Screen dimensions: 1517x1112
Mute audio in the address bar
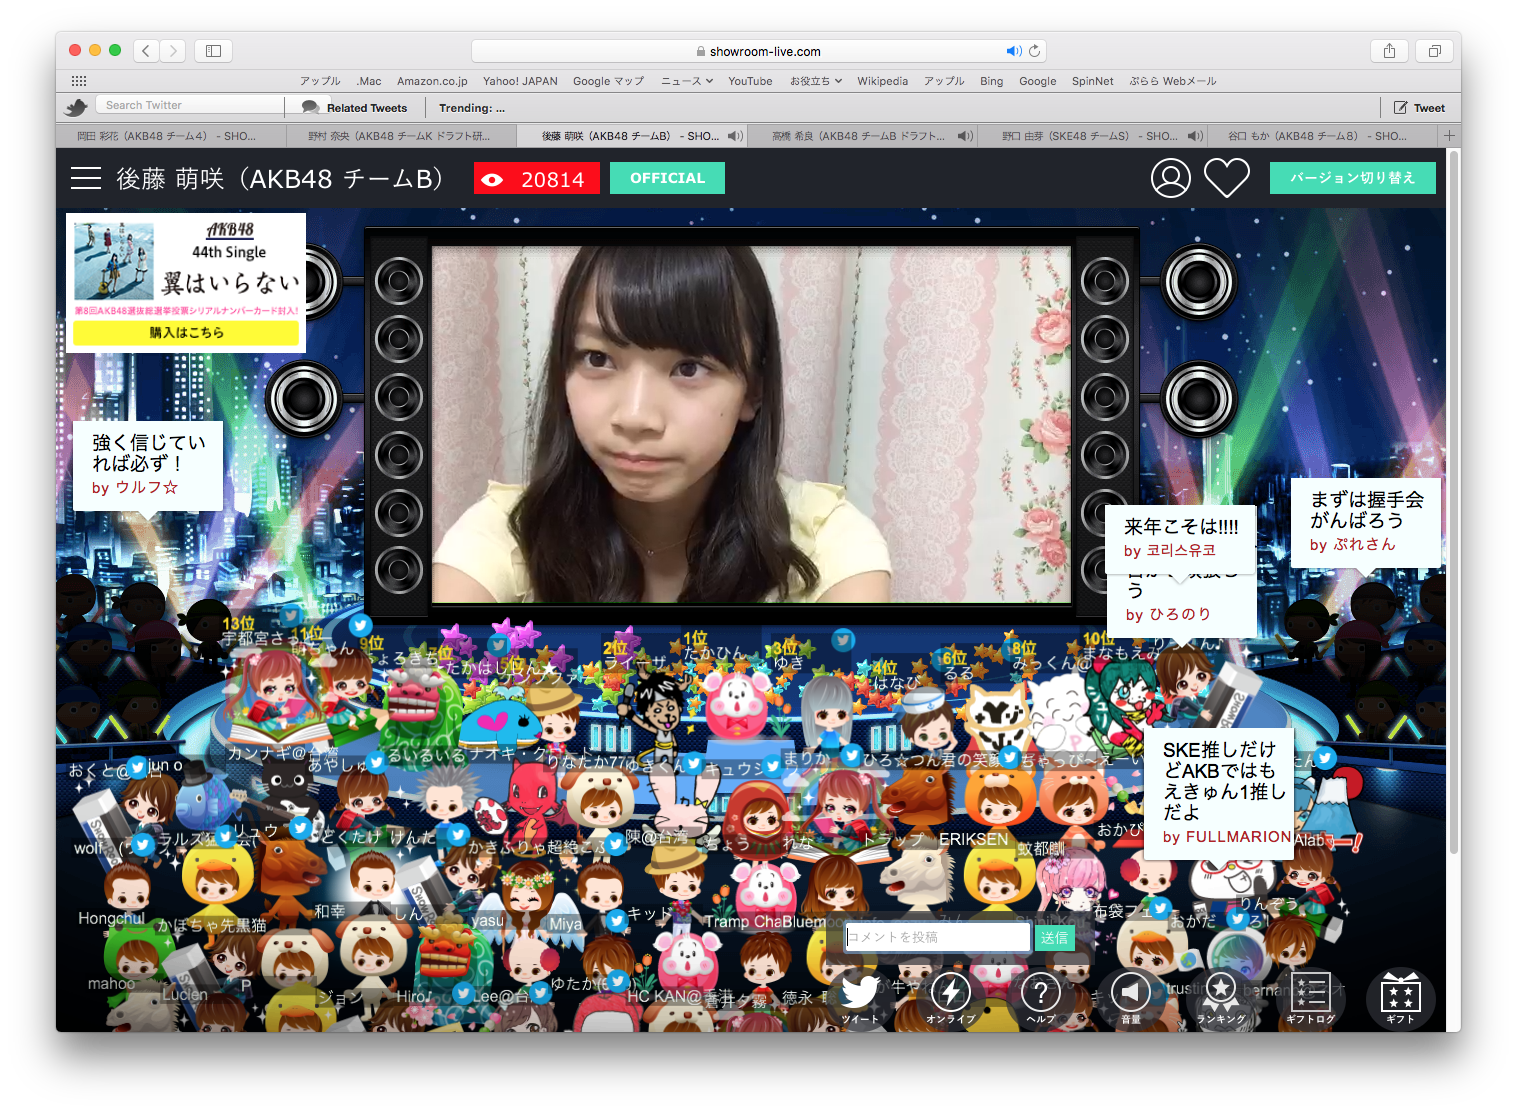[1014, 51]
